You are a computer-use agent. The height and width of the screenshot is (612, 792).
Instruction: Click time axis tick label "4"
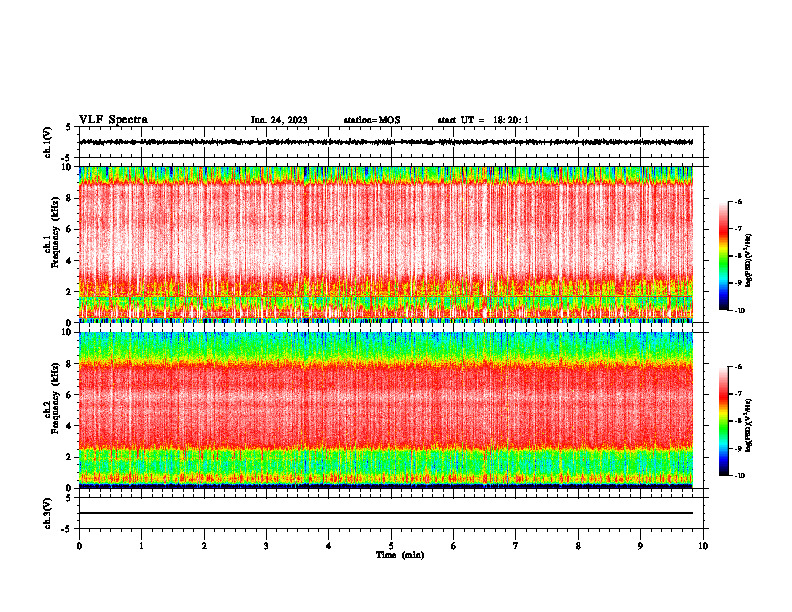329,546
